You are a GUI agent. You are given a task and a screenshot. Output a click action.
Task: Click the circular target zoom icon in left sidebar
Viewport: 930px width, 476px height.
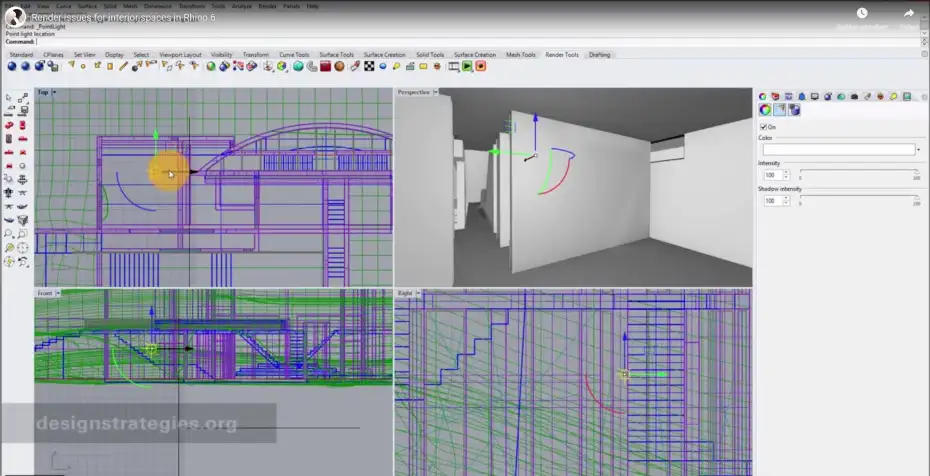(23, 248)
